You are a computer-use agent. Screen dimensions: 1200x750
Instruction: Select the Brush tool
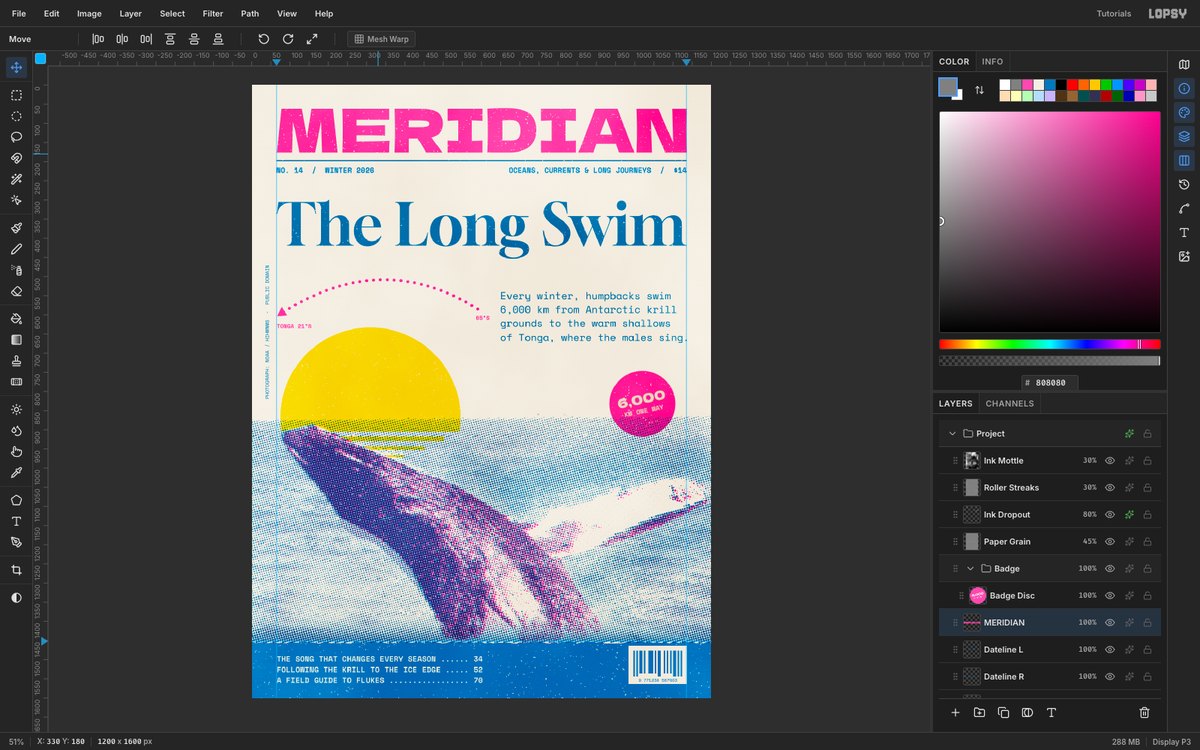point(16,228)
